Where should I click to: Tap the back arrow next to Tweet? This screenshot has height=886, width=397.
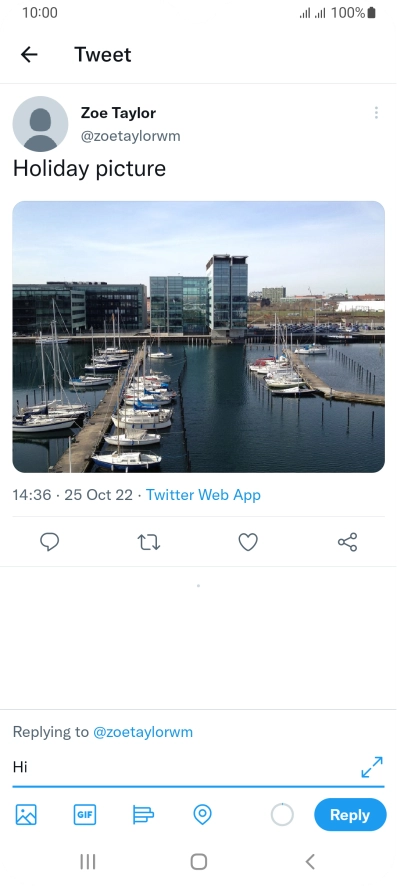point(29,54)
